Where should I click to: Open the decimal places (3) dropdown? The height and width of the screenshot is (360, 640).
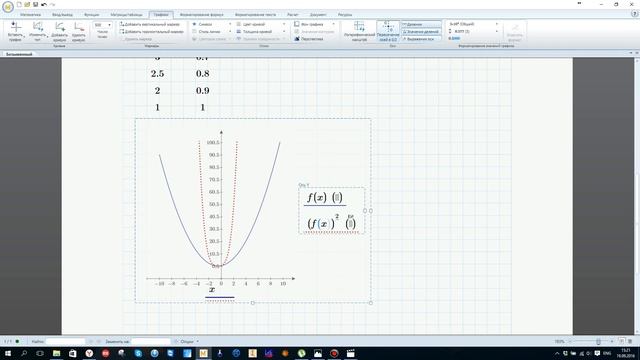tap(473, 31)
